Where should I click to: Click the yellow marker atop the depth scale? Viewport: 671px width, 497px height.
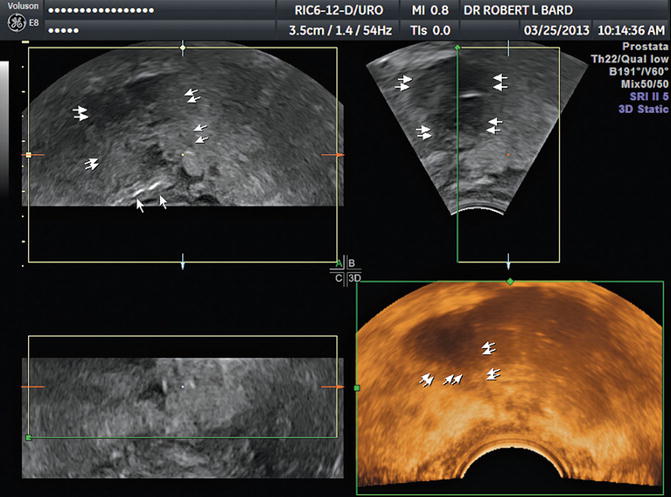[25, 42]
